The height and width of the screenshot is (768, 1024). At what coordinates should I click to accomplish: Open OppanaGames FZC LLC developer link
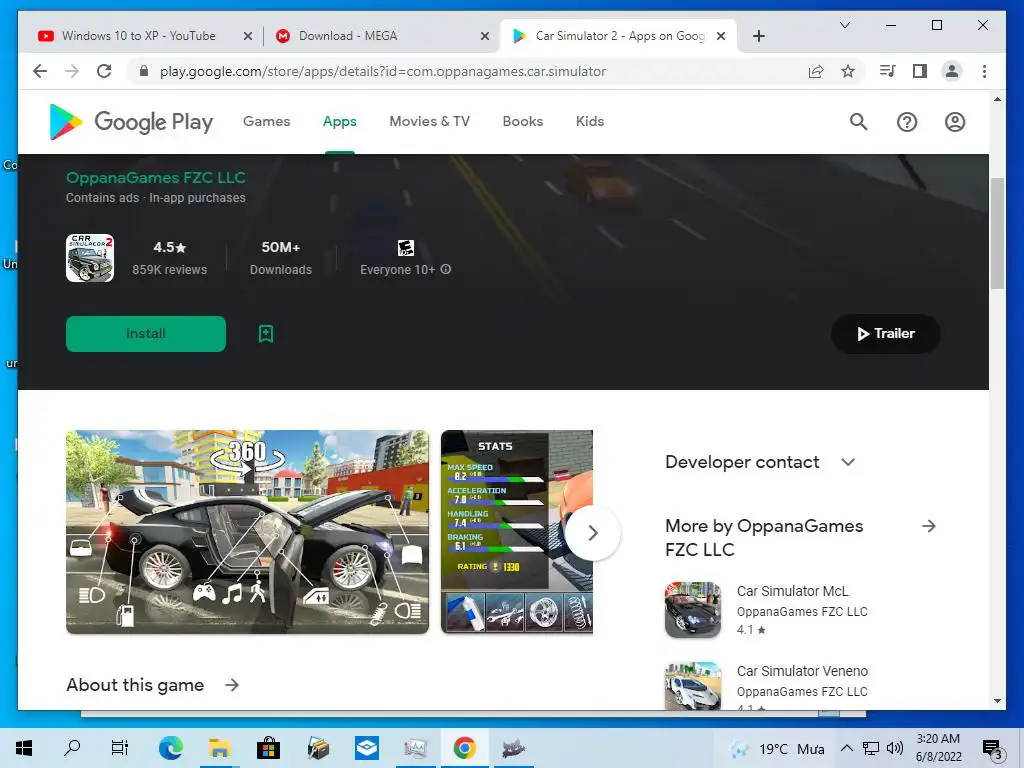point(155,178)
